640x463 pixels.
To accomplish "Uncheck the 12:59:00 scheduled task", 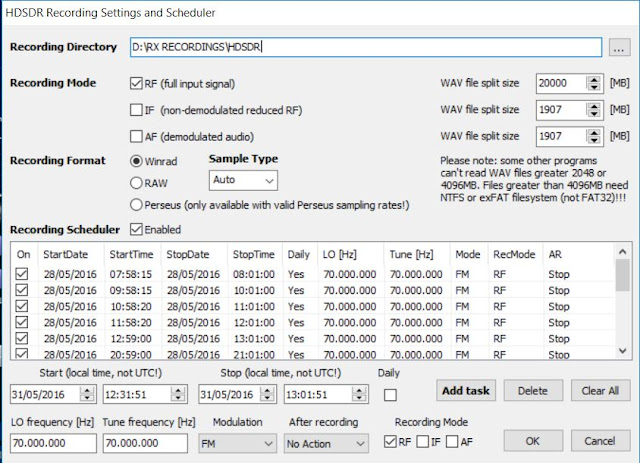I will click(x=22, y=338).
